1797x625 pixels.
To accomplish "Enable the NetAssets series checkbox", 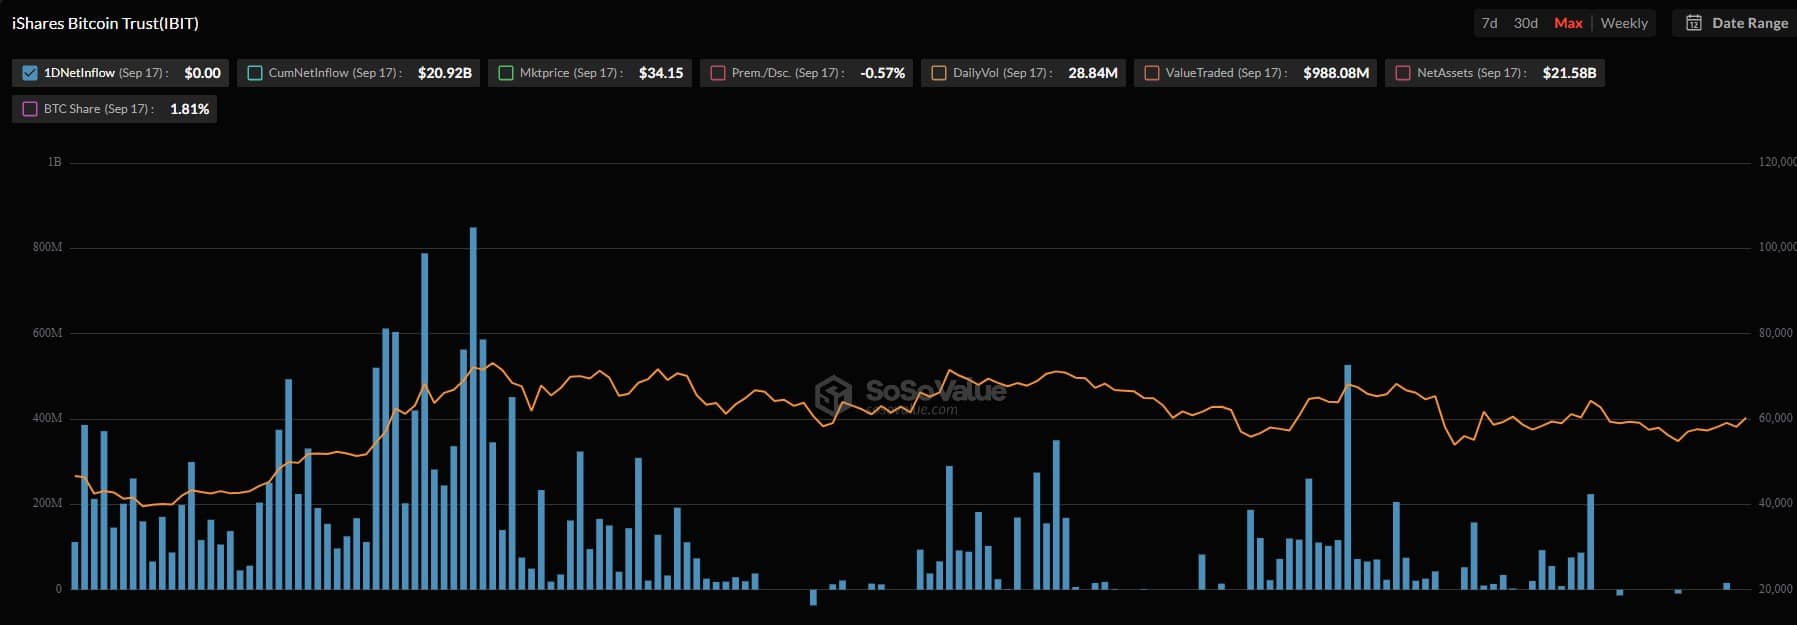I will (x=1403, y=73).
